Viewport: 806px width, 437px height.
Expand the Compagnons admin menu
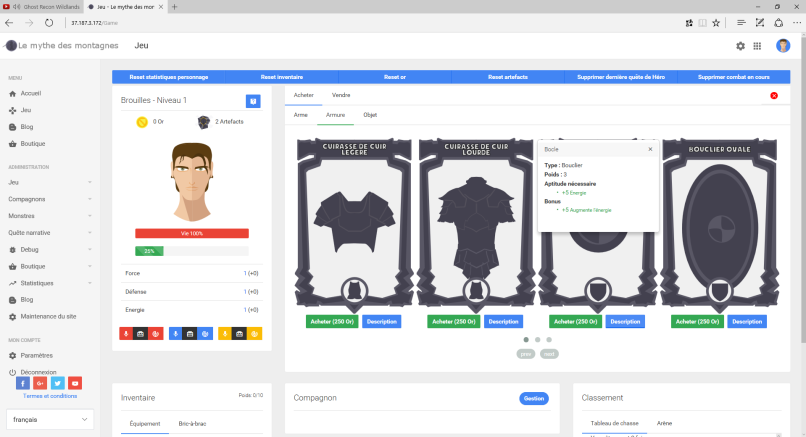[x=50, y=199]
